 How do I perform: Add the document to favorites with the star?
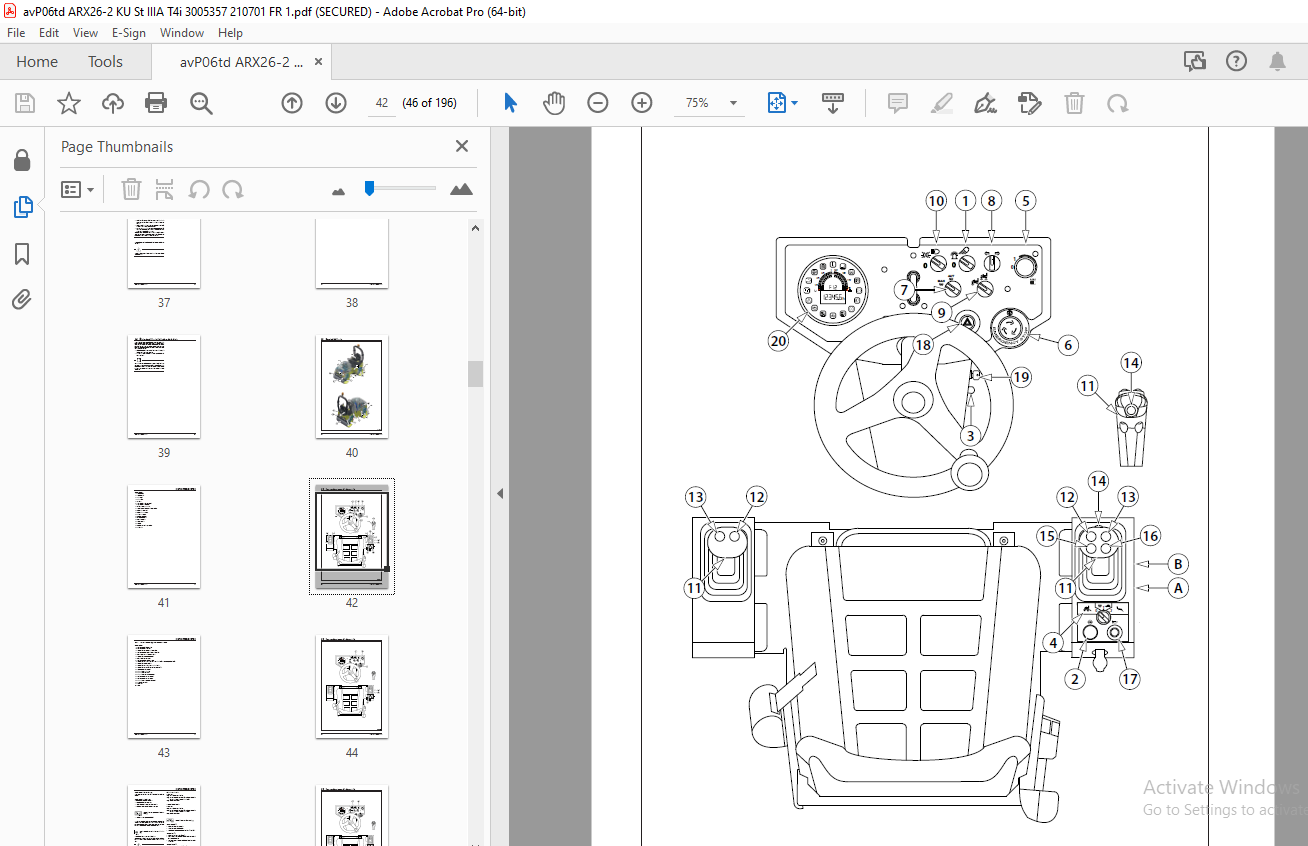coord(68,103)
